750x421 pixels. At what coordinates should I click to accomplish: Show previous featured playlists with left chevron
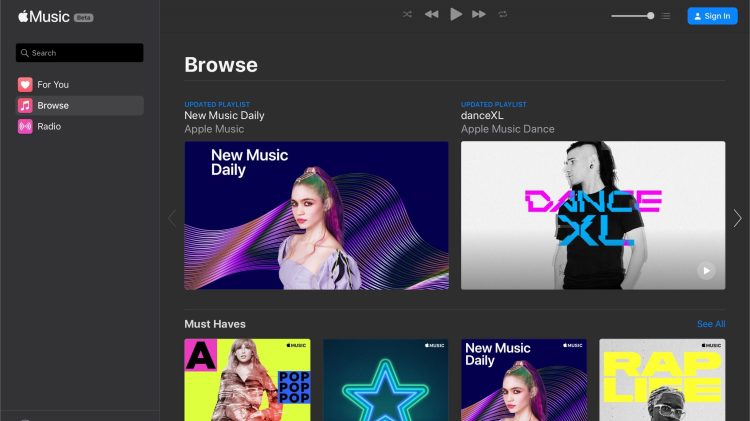point(173,219)
